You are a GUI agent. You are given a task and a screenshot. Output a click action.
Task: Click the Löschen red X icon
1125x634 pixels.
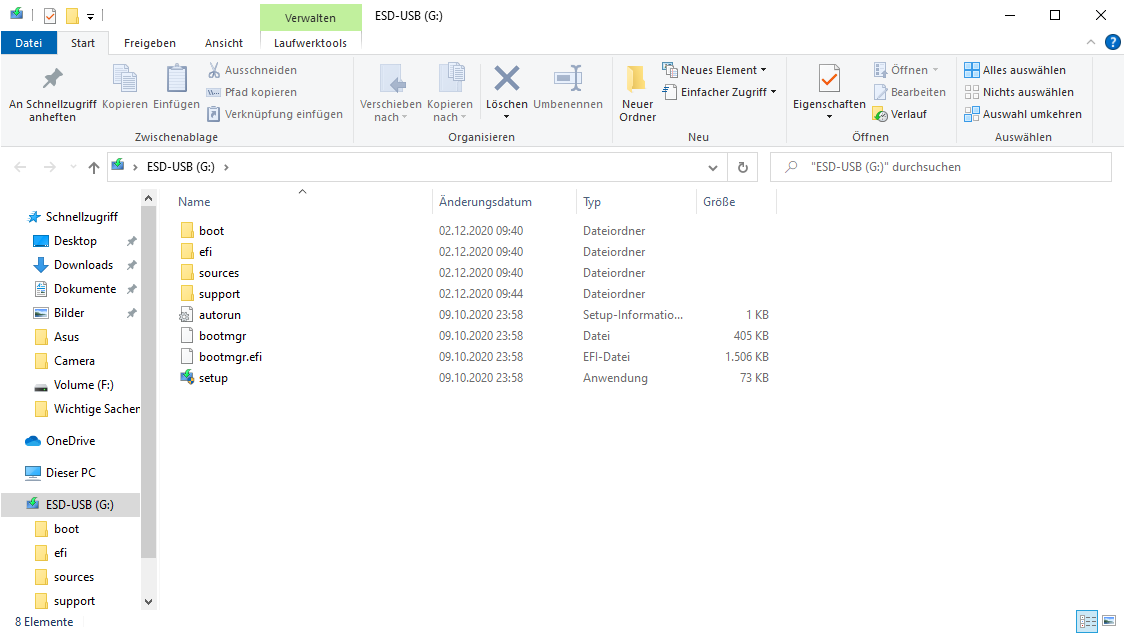tap(507, 78)
